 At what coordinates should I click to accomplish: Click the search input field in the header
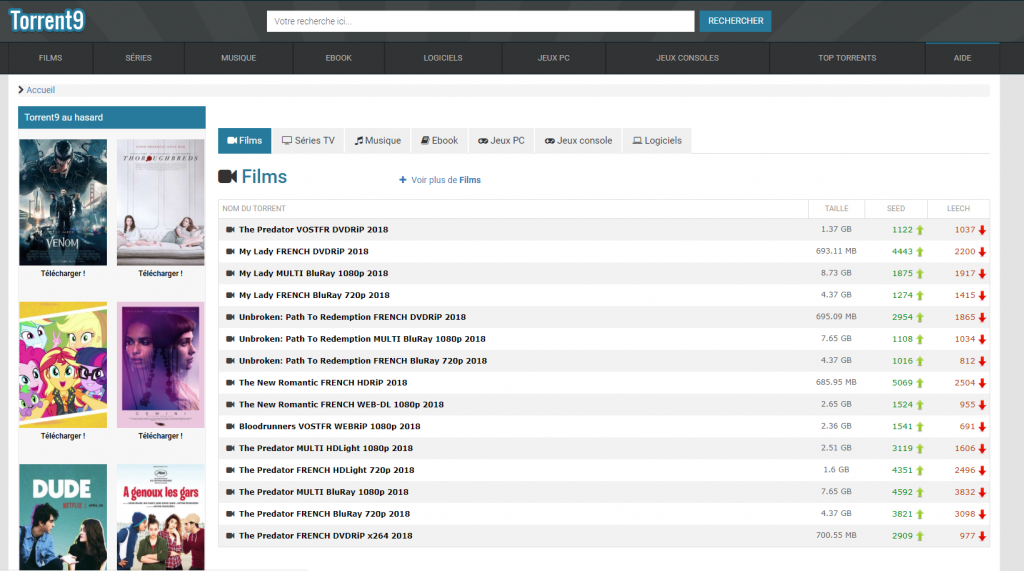point(480,21)
